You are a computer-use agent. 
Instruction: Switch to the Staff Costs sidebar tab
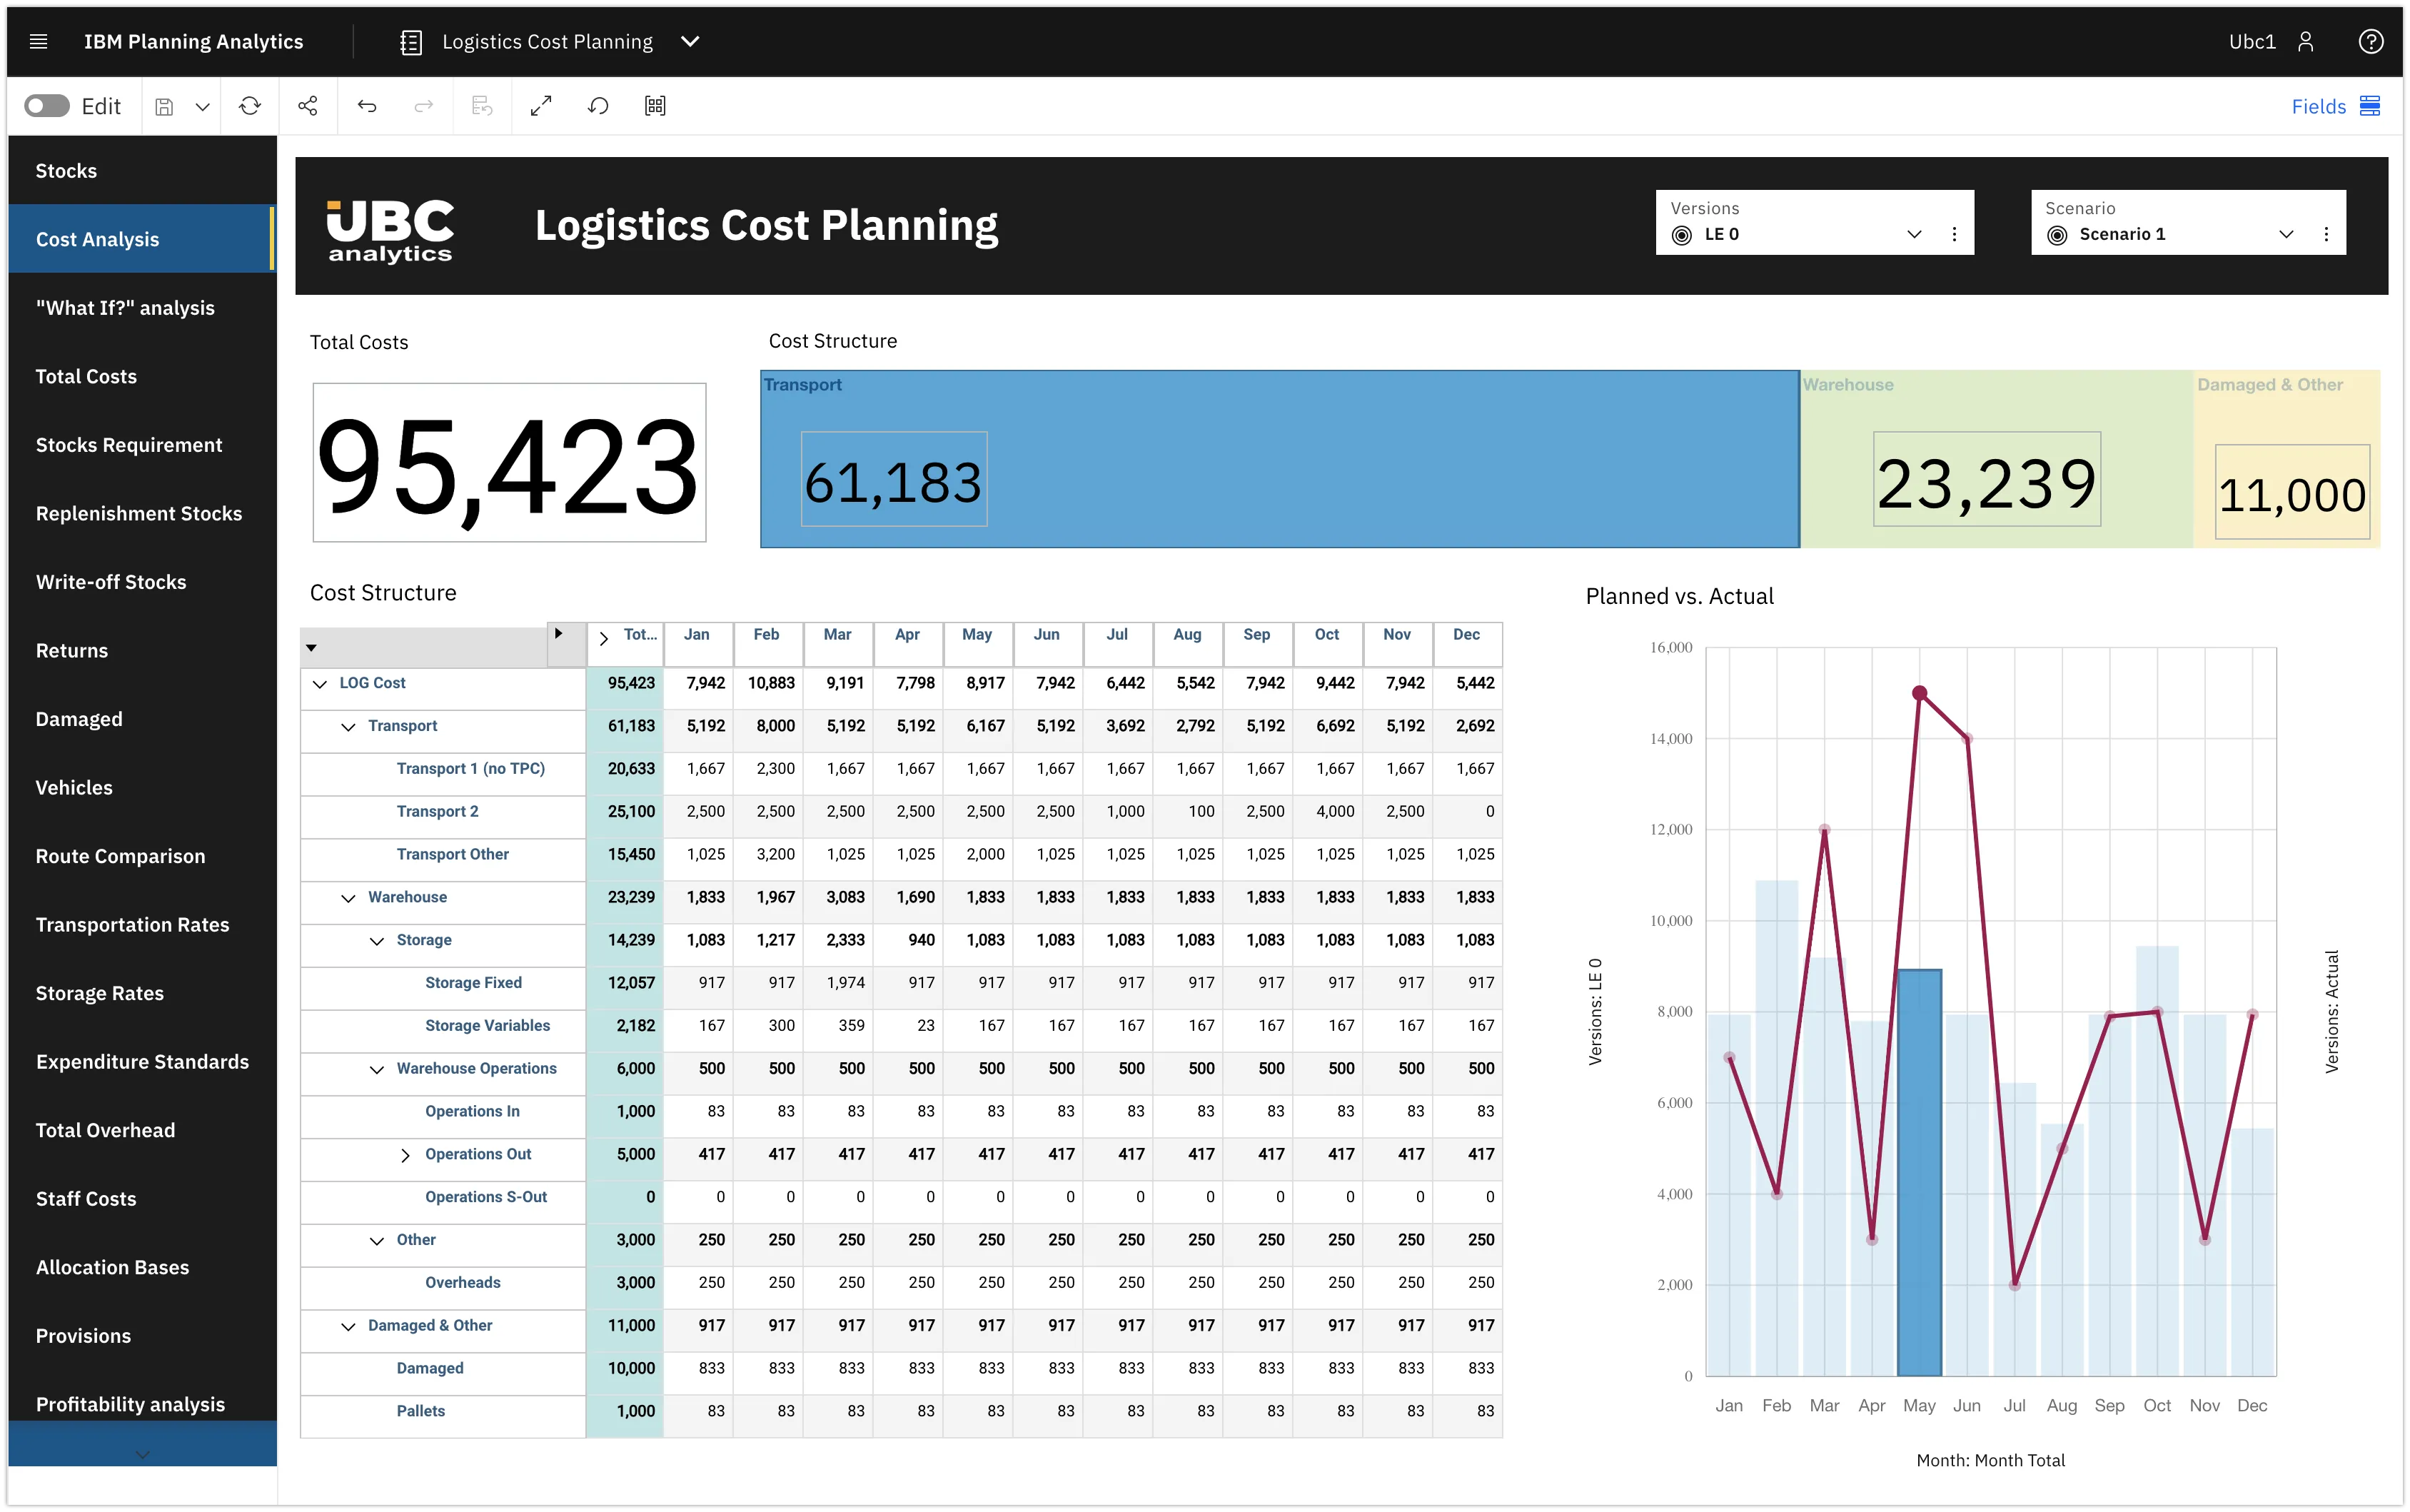(x=86, y=1198)
